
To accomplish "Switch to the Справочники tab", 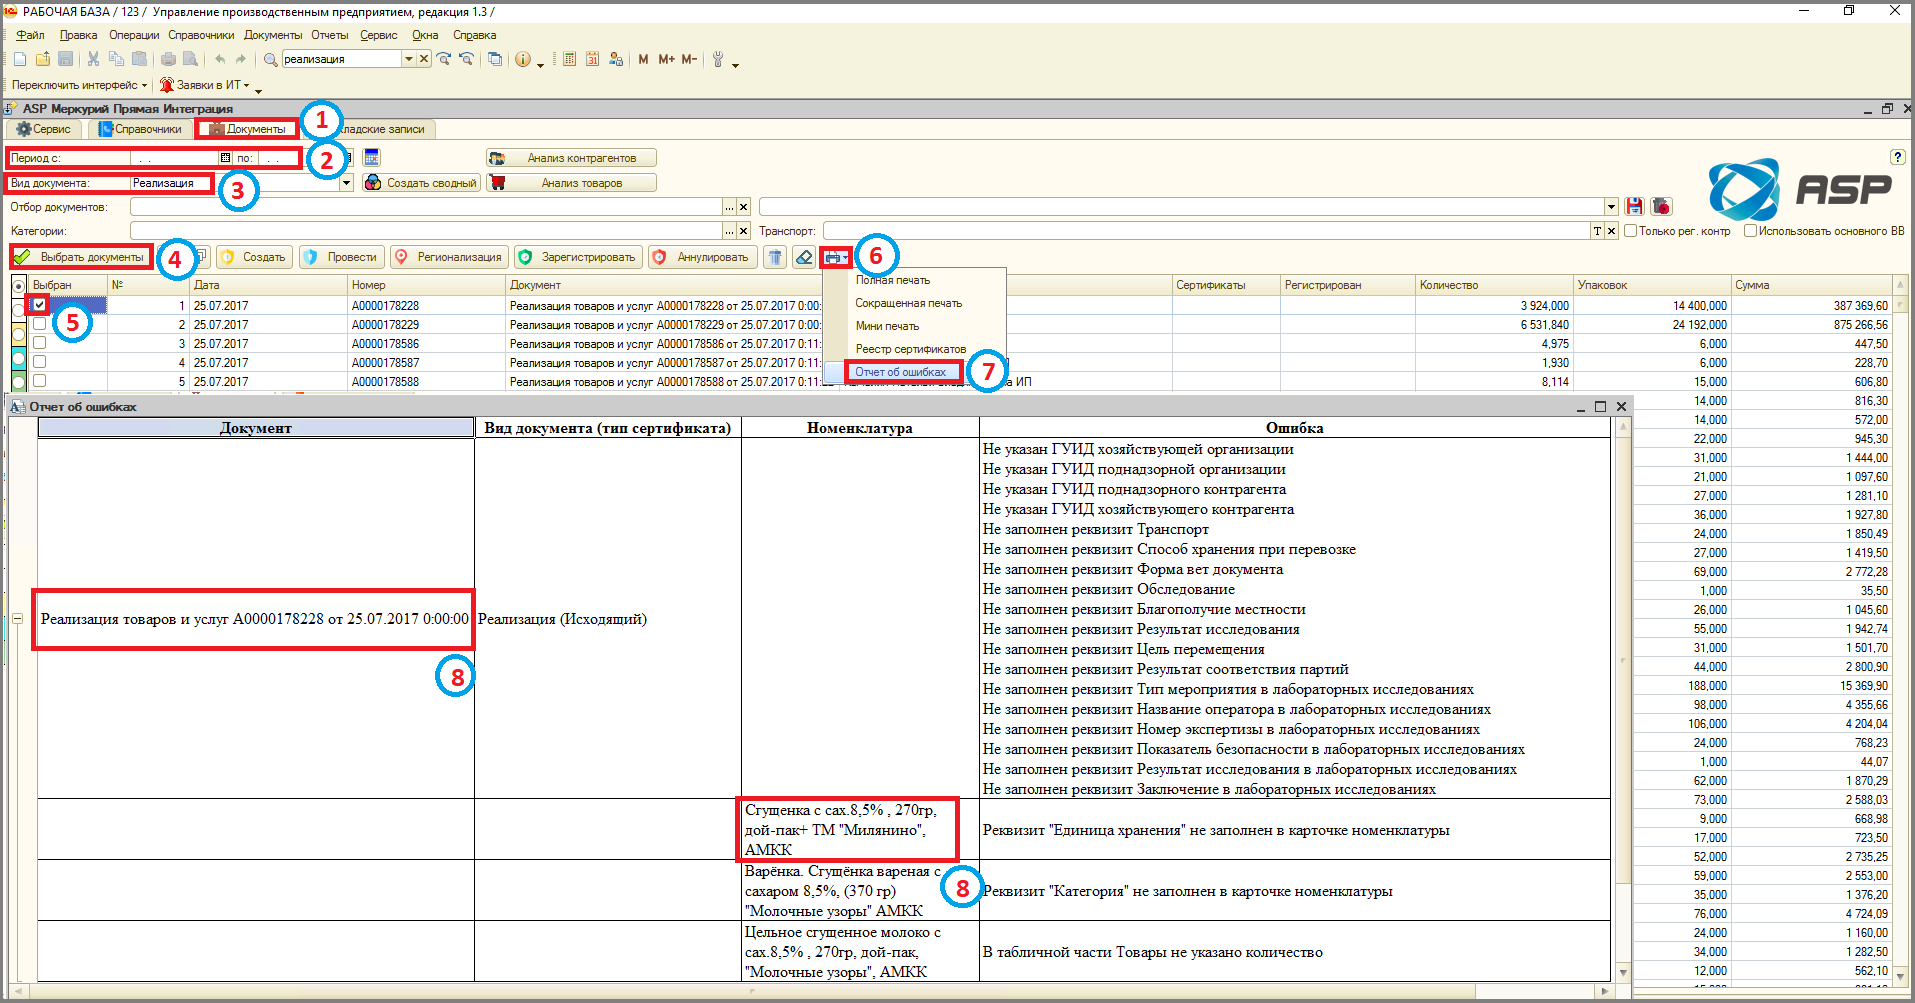I will coord(140,129).
